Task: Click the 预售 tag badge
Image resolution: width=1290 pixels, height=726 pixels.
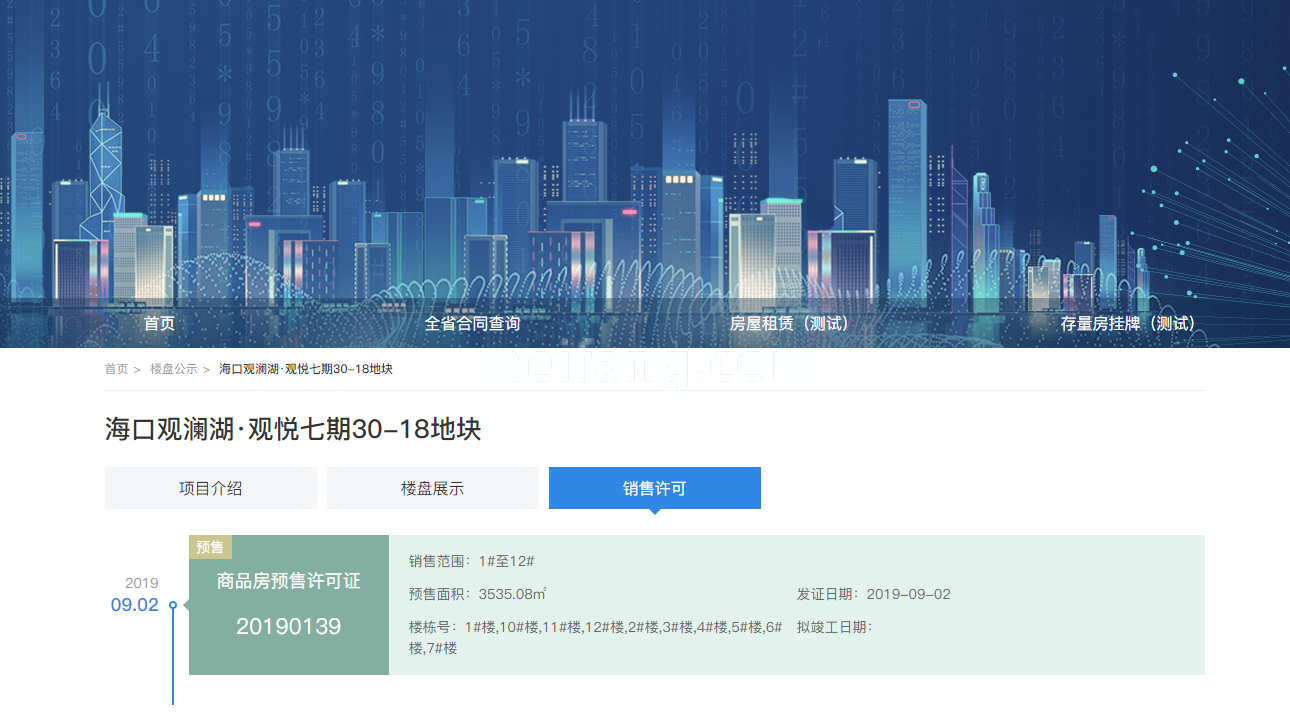Action: (x=210, y=547)
